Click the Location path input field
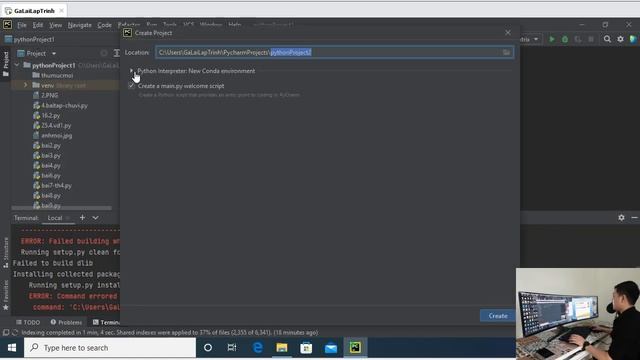640x360 pixels. [334, 52]
